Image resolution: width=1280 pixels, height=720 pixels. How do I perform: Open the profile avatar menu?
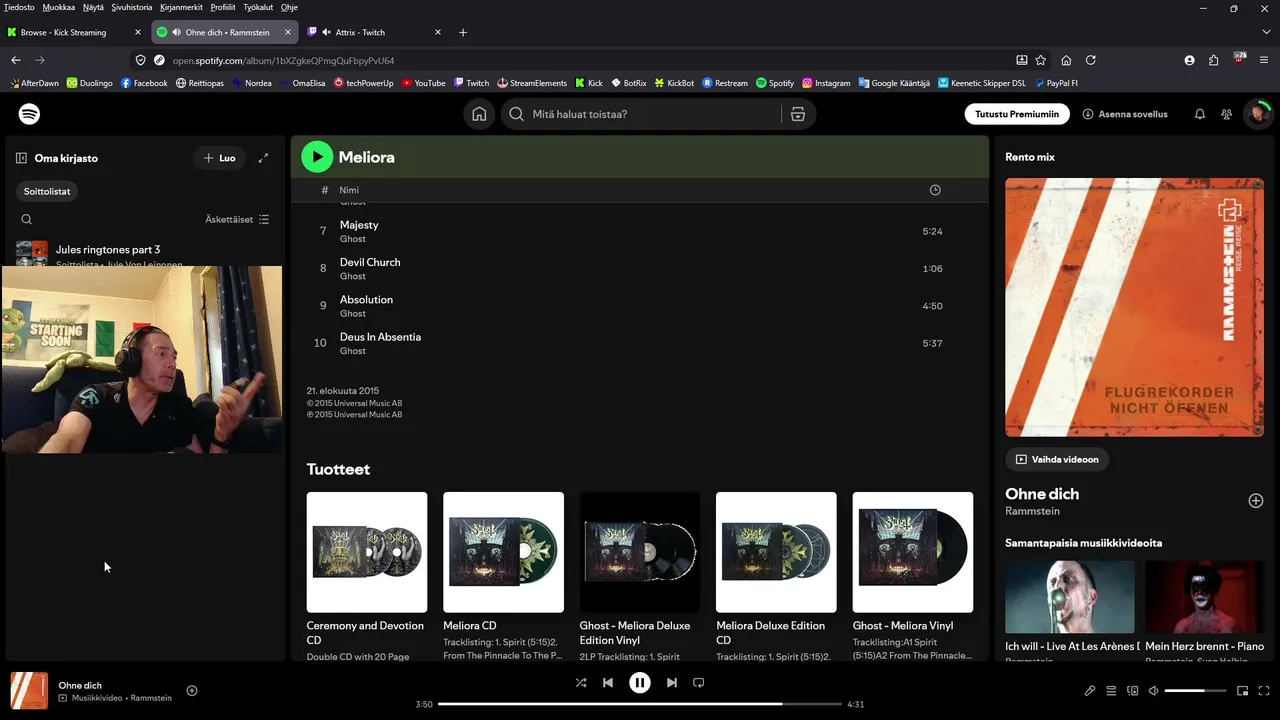pyautogui.click(x=1257, y=114)
